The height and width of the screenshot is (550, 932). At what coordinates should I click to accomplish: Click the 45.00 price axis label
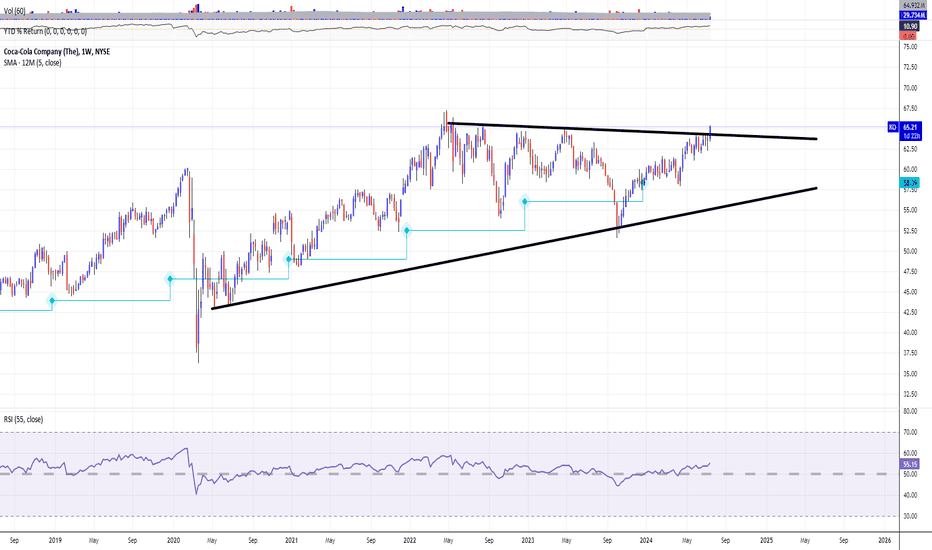pos(910,292)
